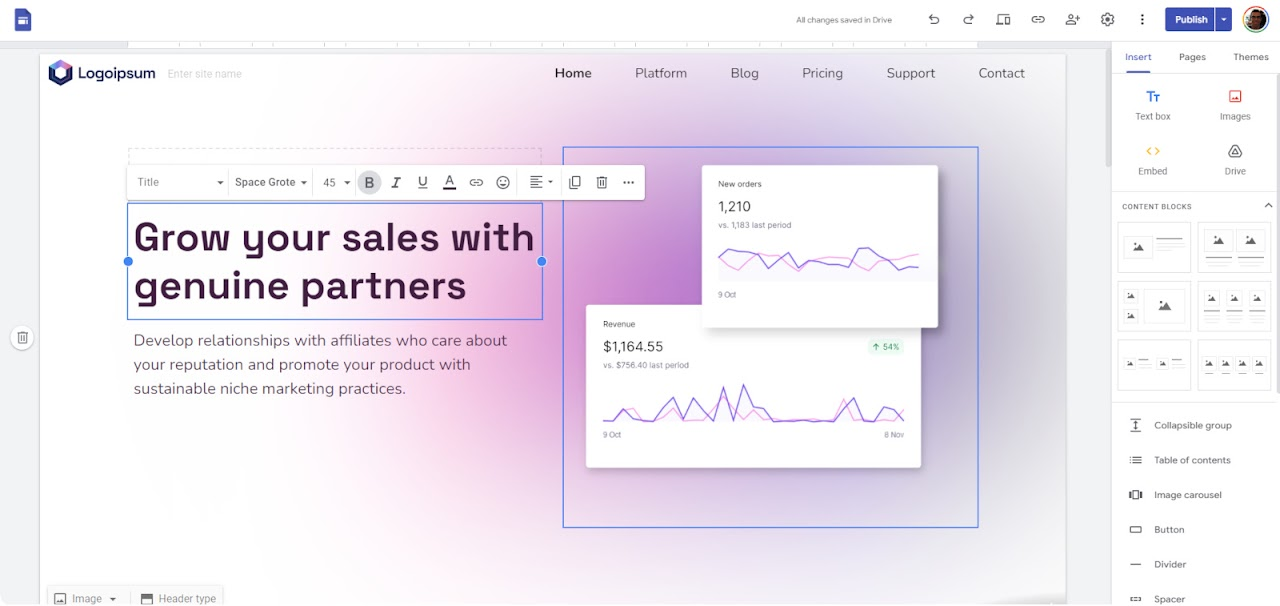Image resolution: width=1280 pixels, height=606 pixels.
Task: Copy the published site link
Action: pos(1037,19)
